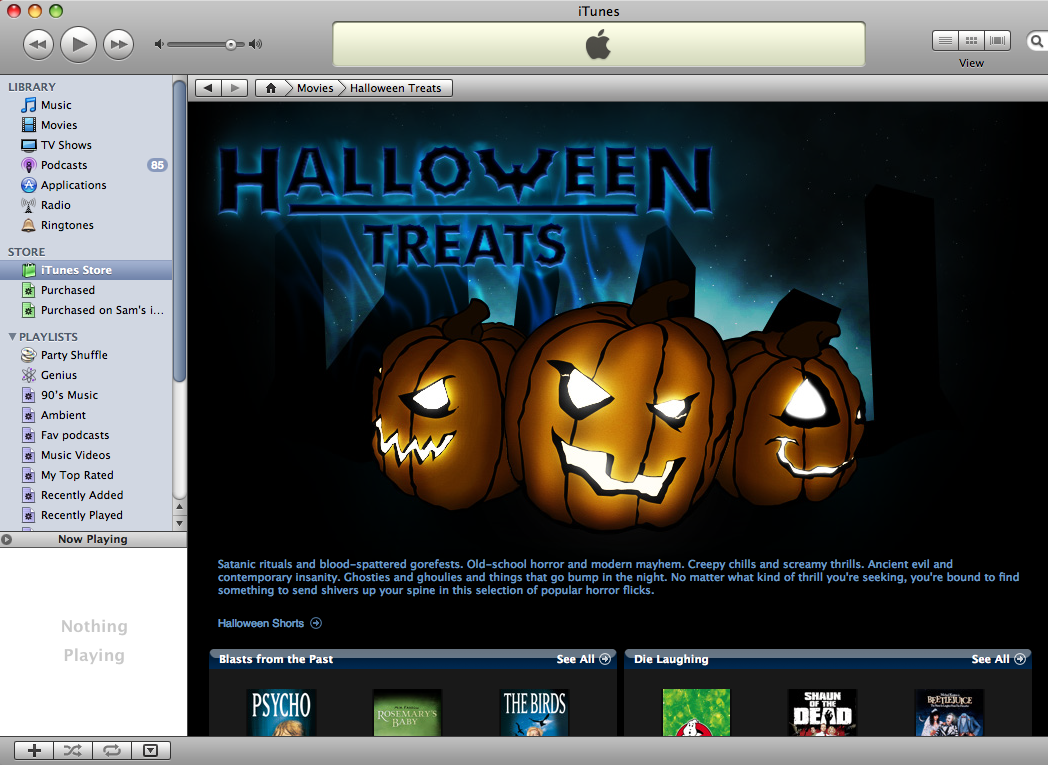Click the volume slider knob

tap(231, 45)
